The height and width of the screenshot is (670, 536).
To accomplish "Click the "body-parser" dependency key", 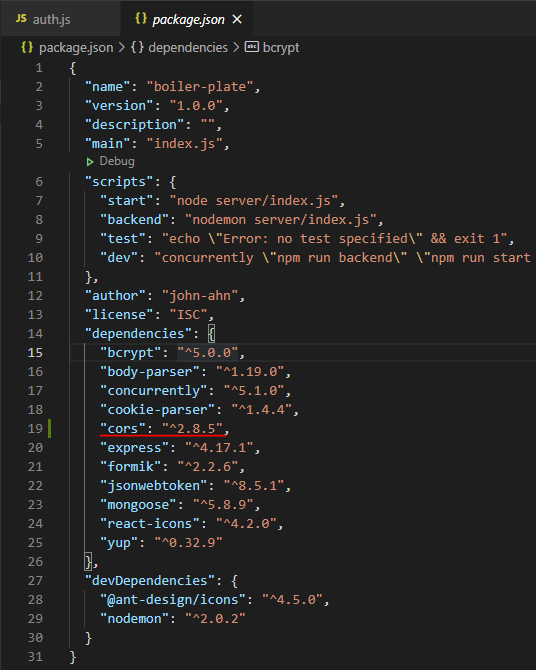I will coord(150,372).
